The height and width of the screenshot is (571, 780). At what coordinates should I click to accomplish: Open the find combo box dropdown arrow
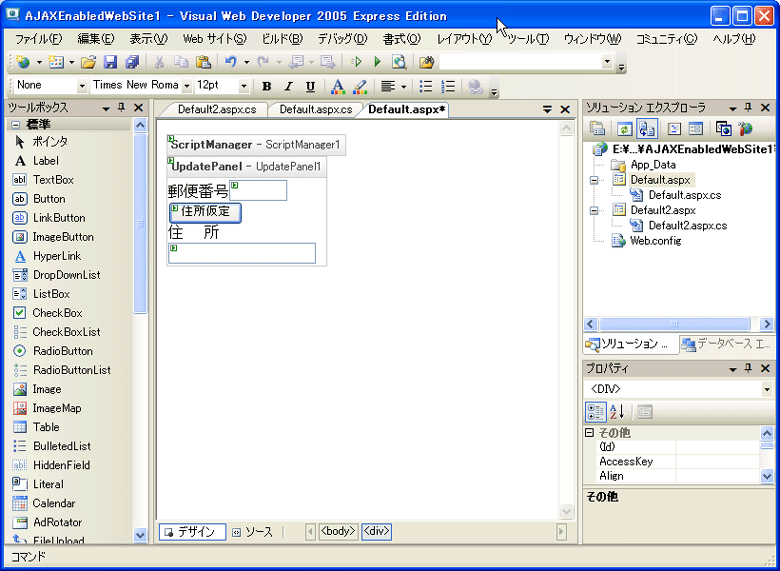607,62
